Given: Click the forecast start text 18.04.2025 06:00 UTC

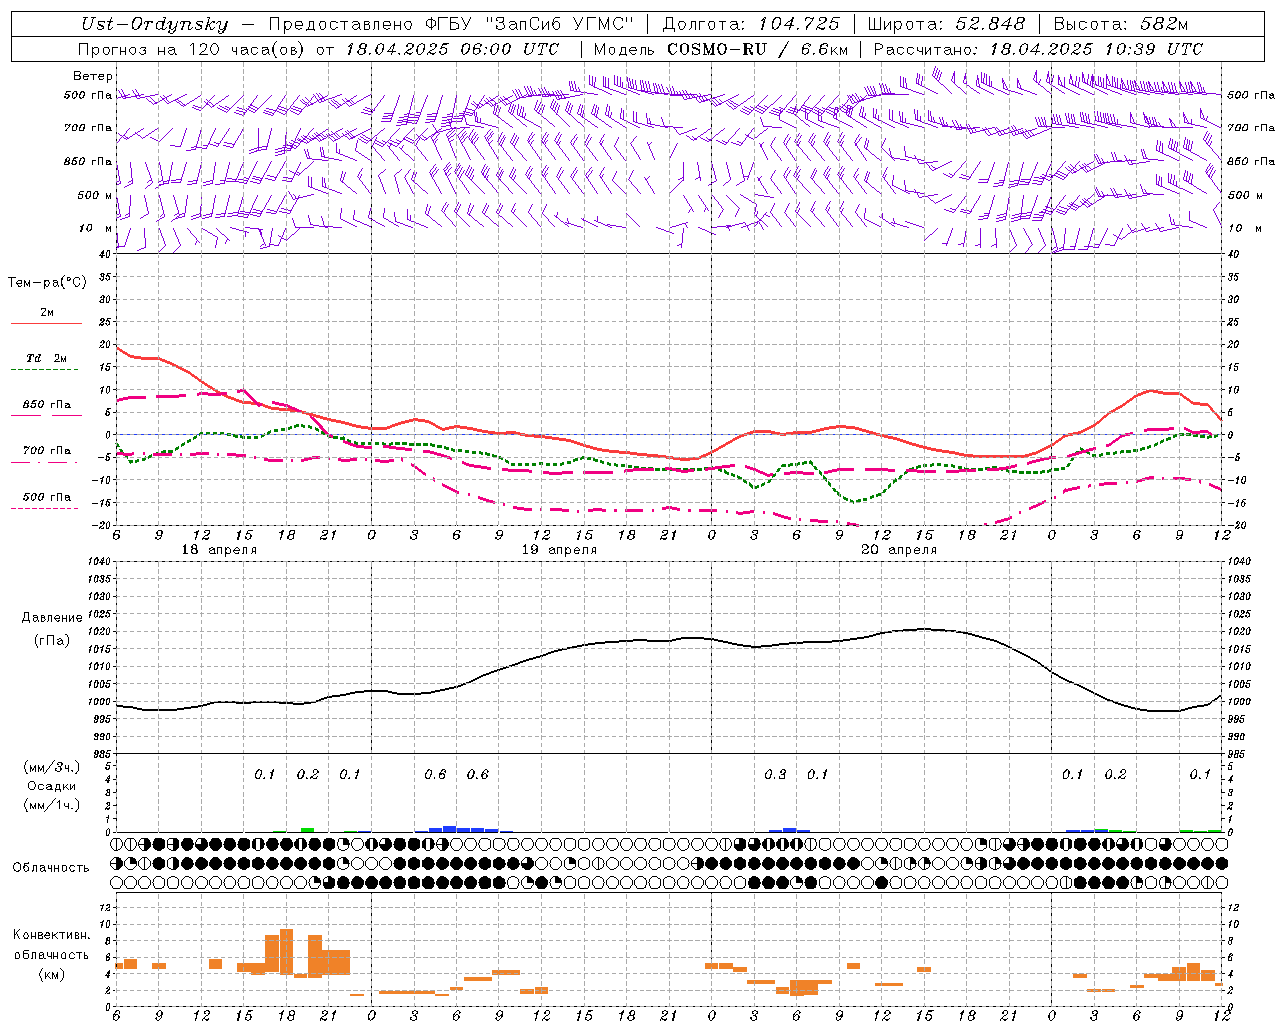Looking at the screenshot, I should pos(452,49).
